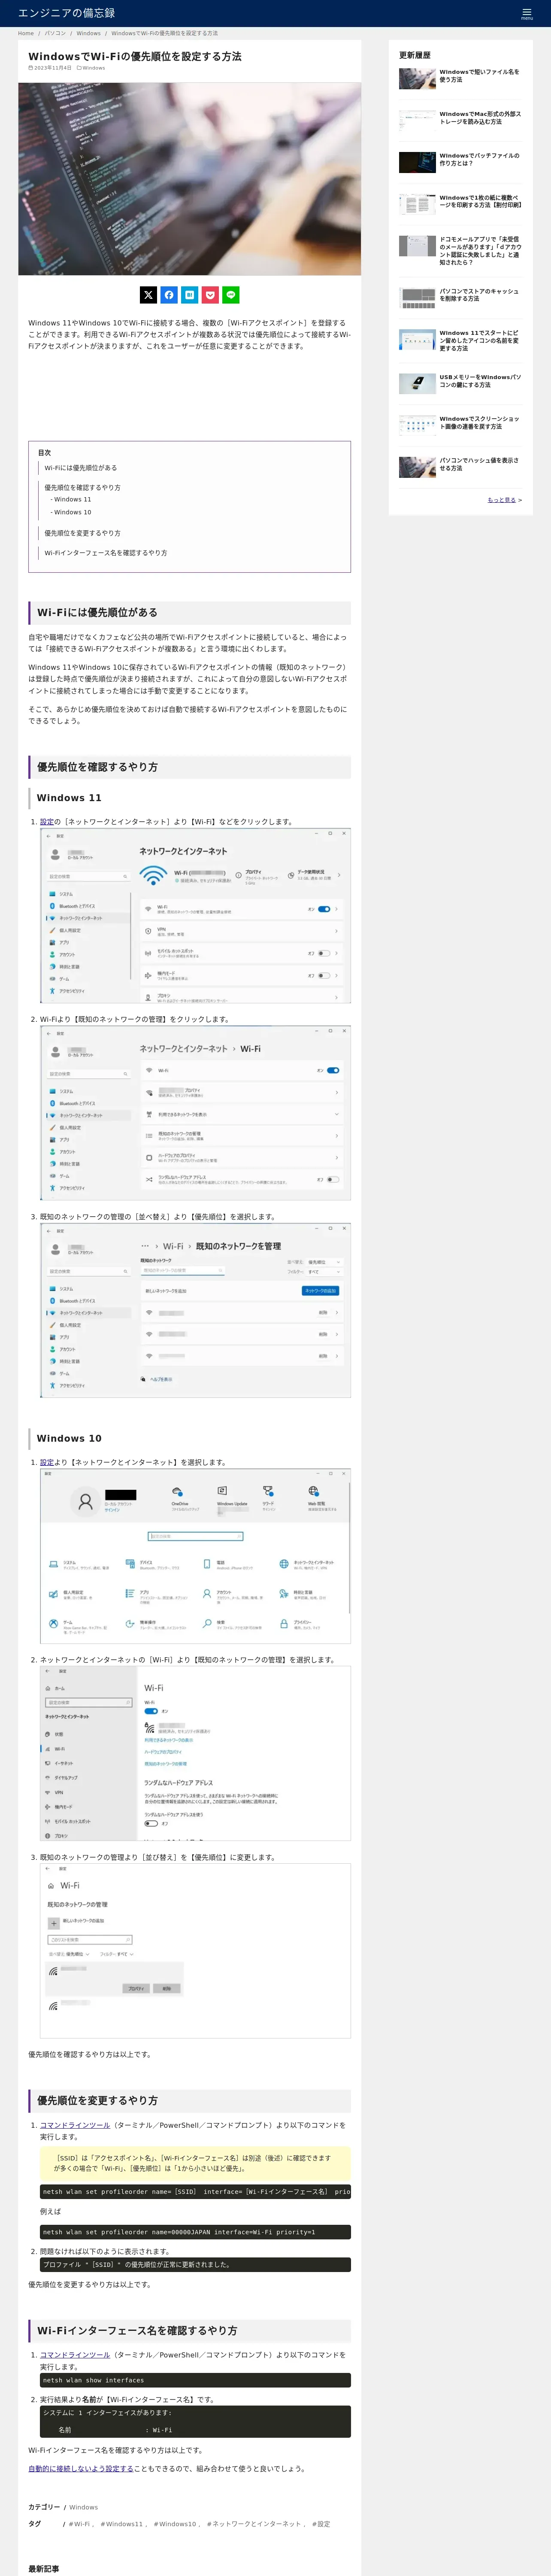This screenshot has height=2576, width=551.
Task: Go to site title エンジニアの備忘録
Action: (66, 13)
